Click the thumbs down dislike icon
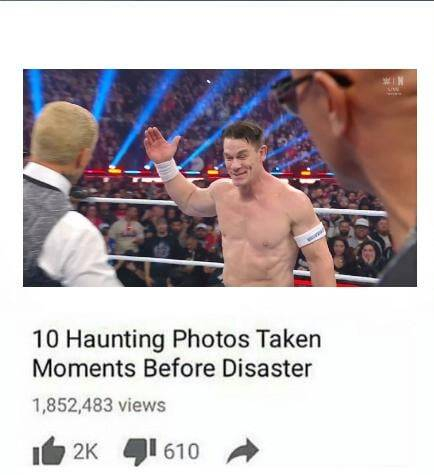 coord(140,452)
